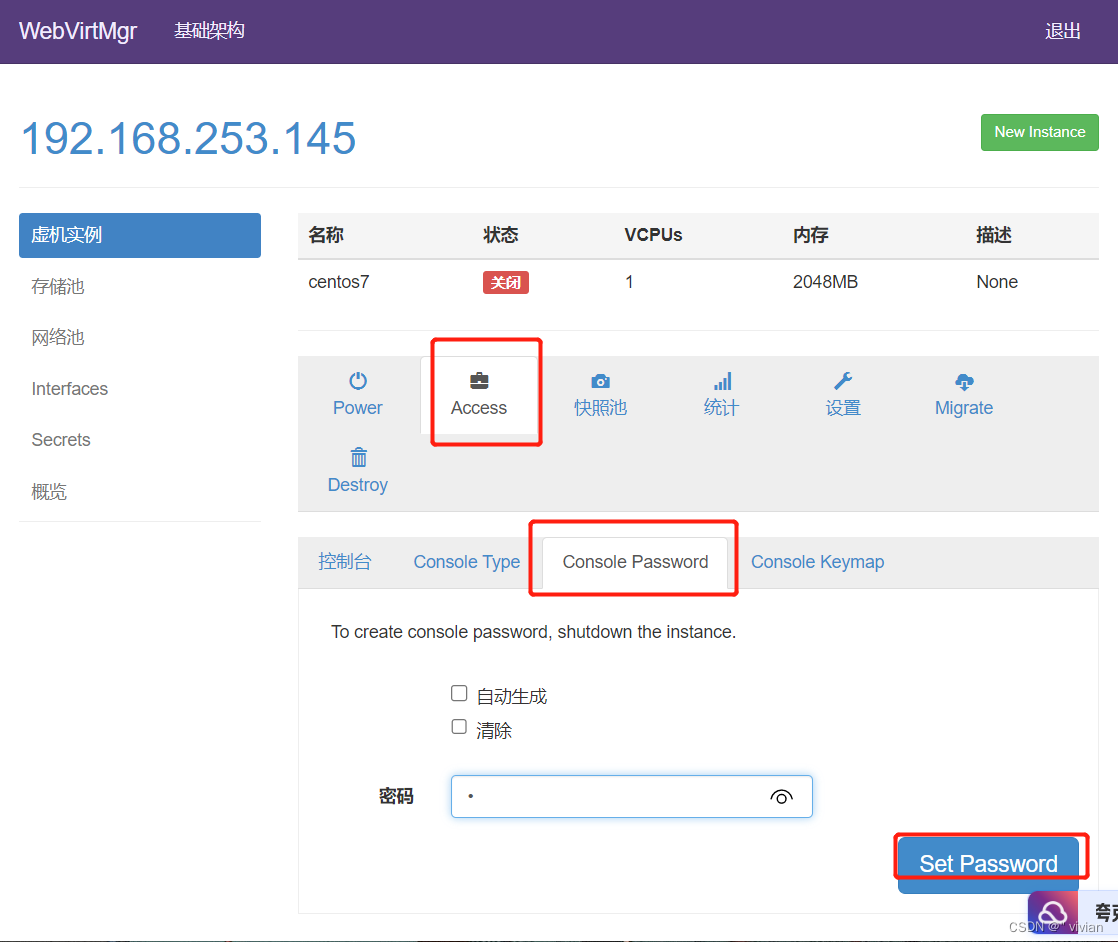Click the Access briefcase icon
The image size is (1118, 942).
click(479, 381)
